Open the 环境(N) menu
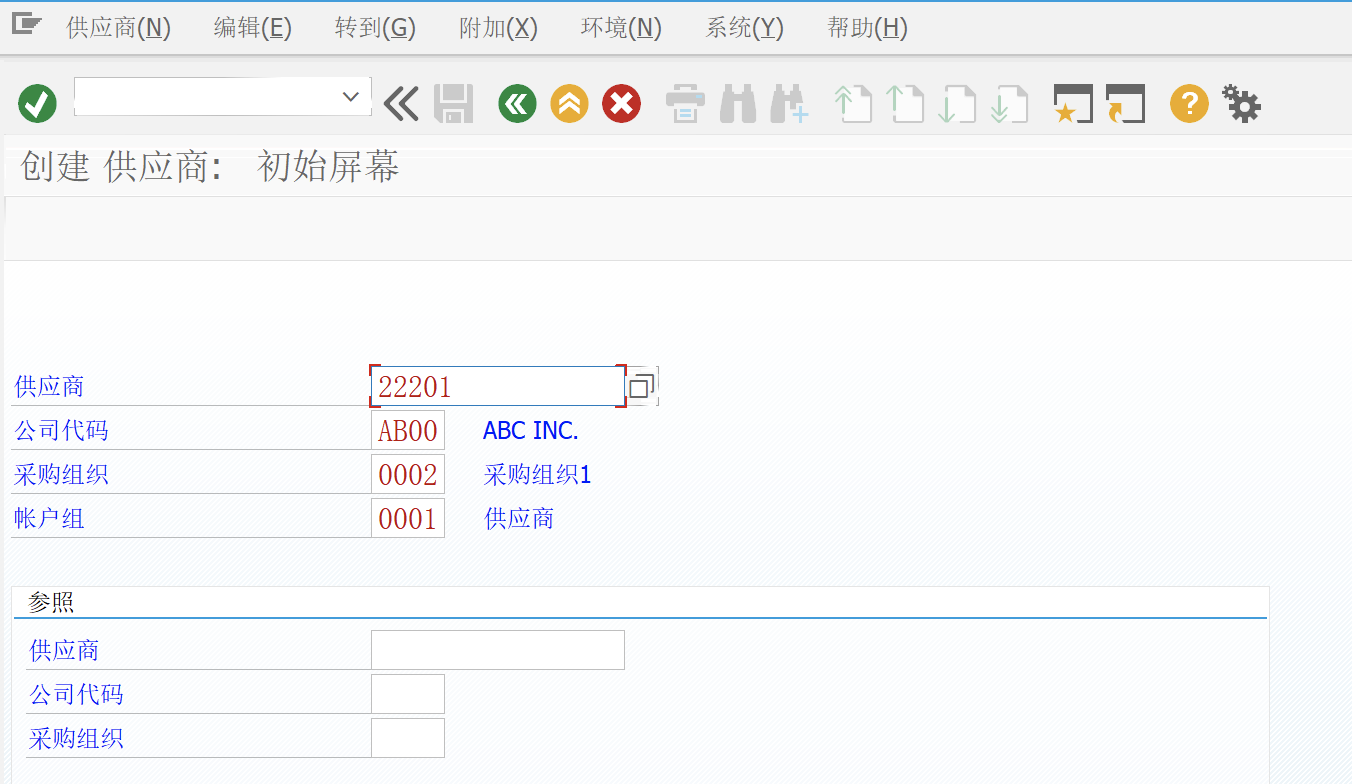Image resolution: width=1352 pixels, height=784 pixels. [621, 28]
